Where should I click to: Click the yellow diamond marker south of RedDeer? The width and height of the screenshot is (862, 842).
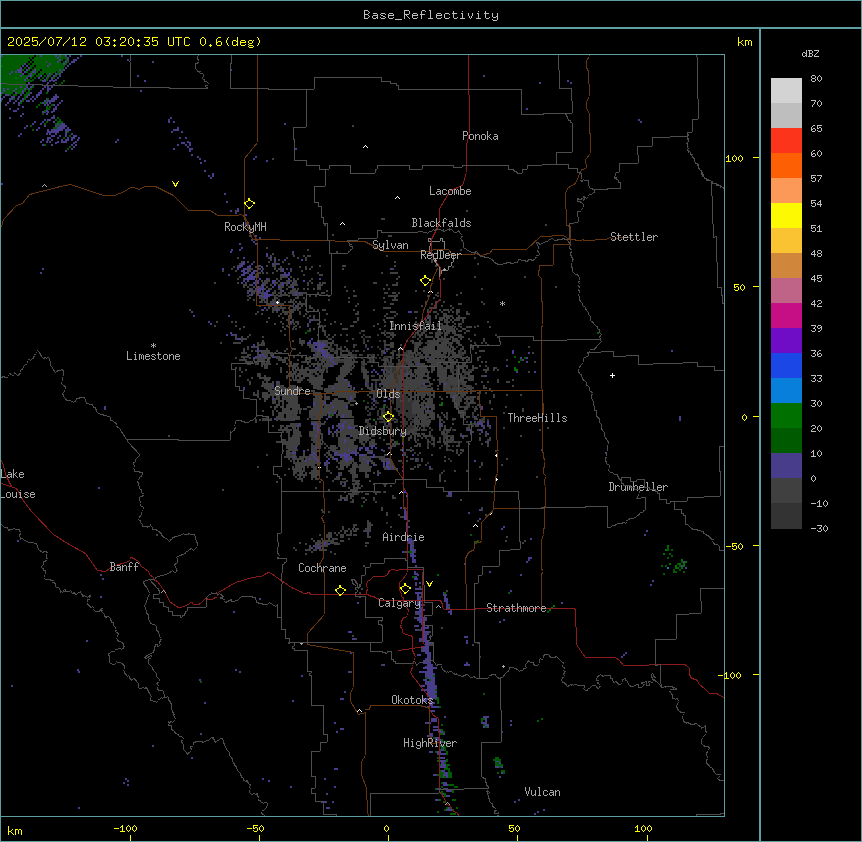coord(426,281)
